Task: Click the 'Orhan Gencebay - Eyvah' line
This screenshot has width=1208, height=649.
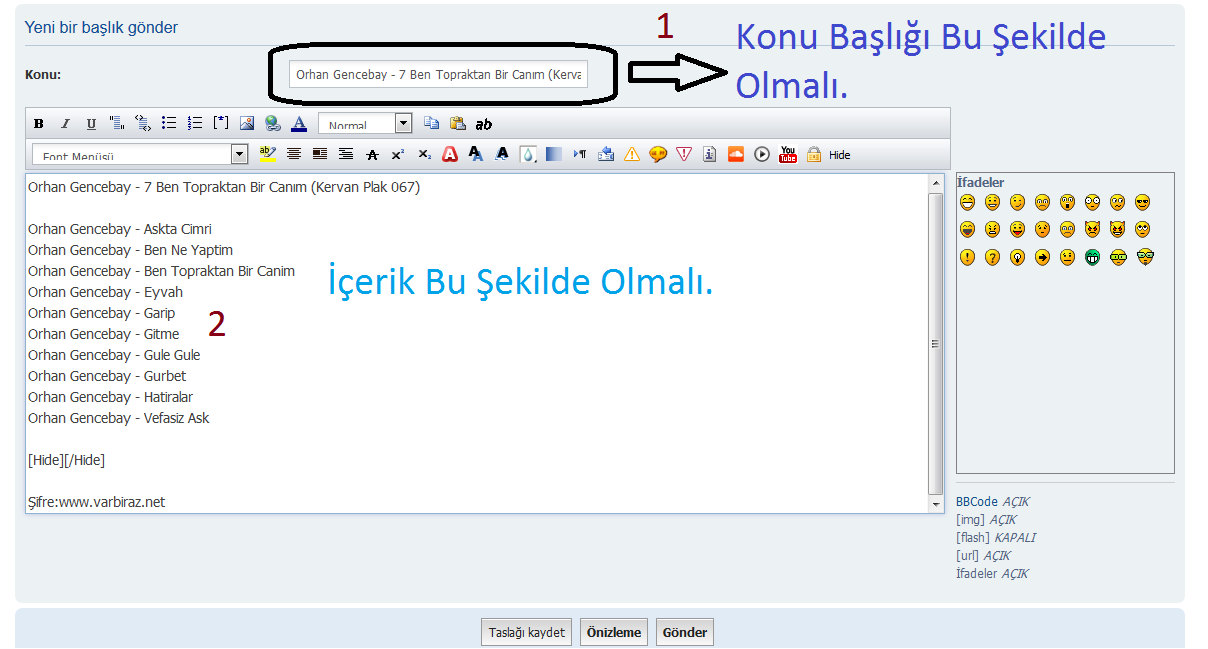Action: pyautogui.click(x=105, y=292)
